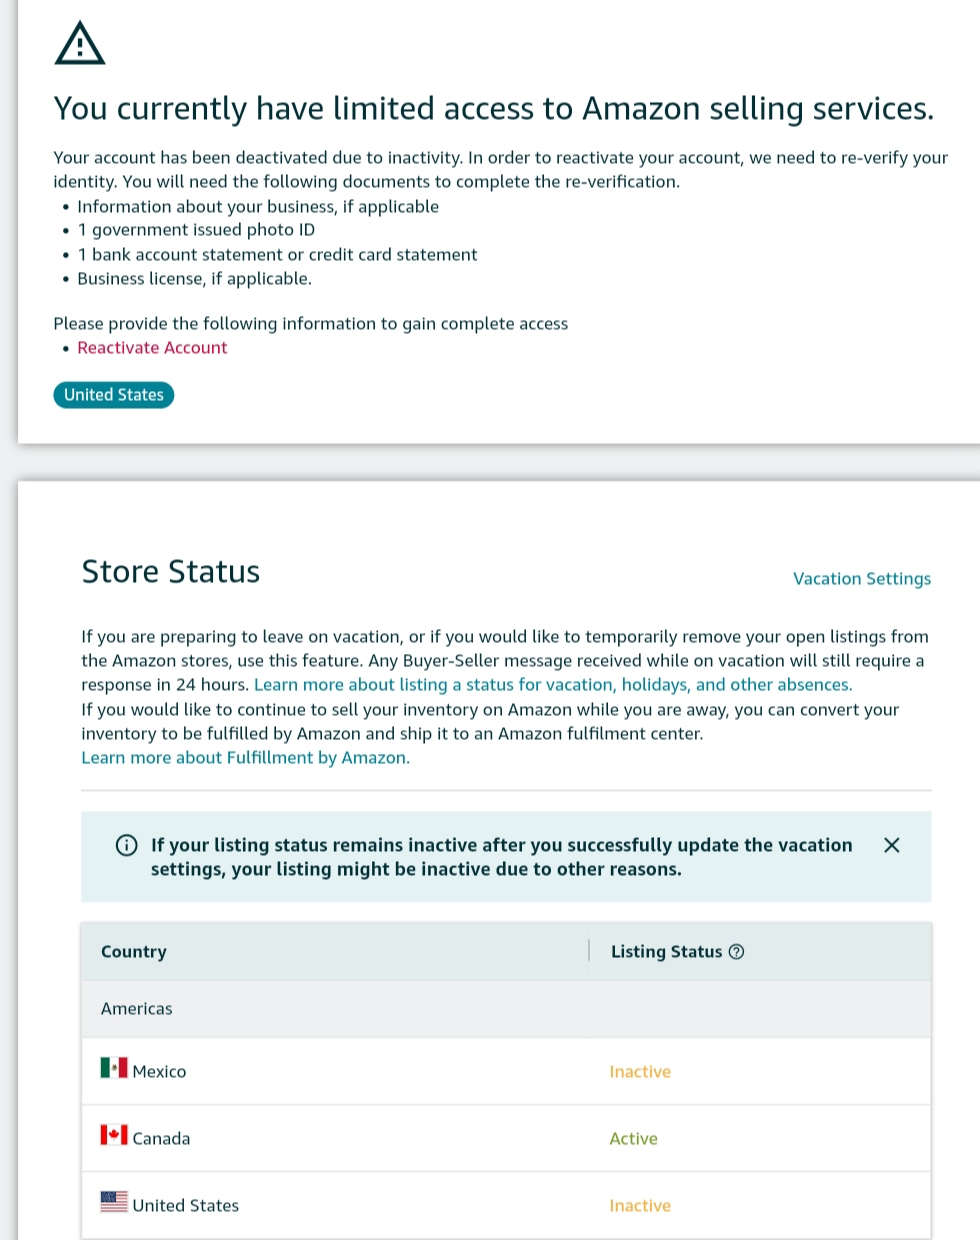Open Learn more about Fulfillment by Amazon
This screenshot has width=980, height=1240.
tap(246, 758)
